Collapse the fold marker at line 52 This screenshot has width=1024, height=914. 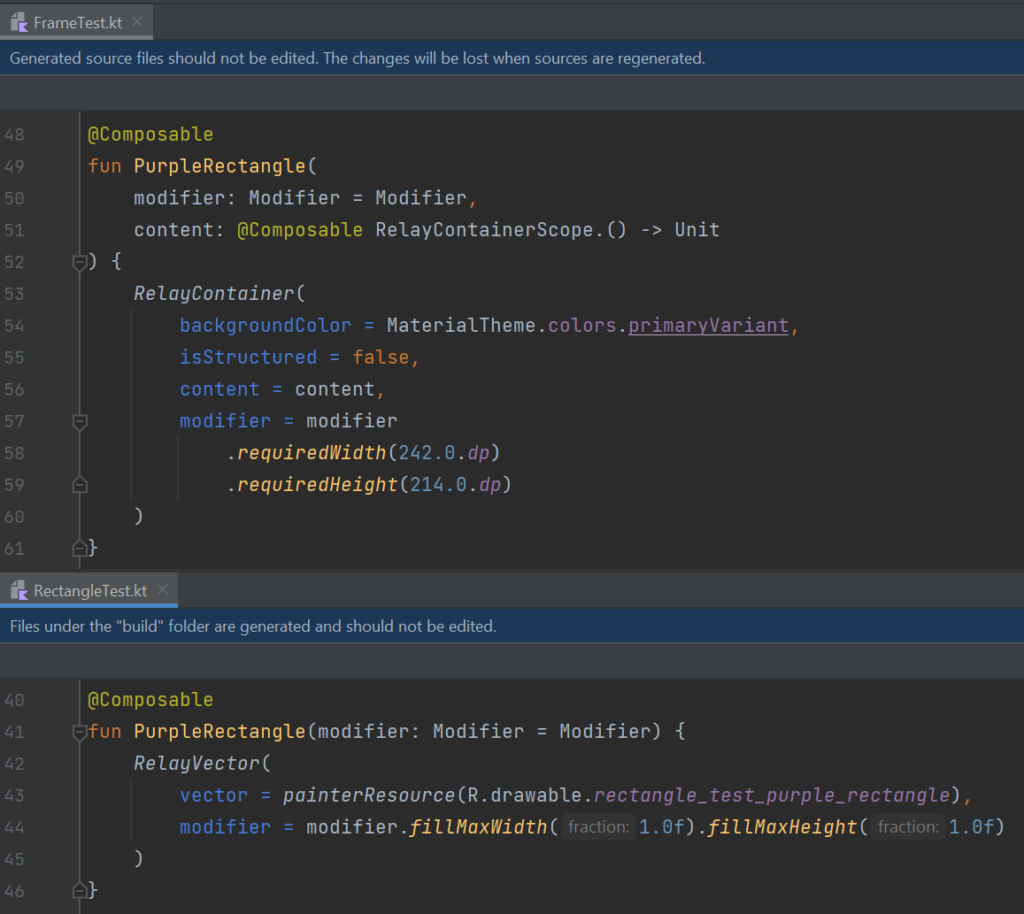80,262
